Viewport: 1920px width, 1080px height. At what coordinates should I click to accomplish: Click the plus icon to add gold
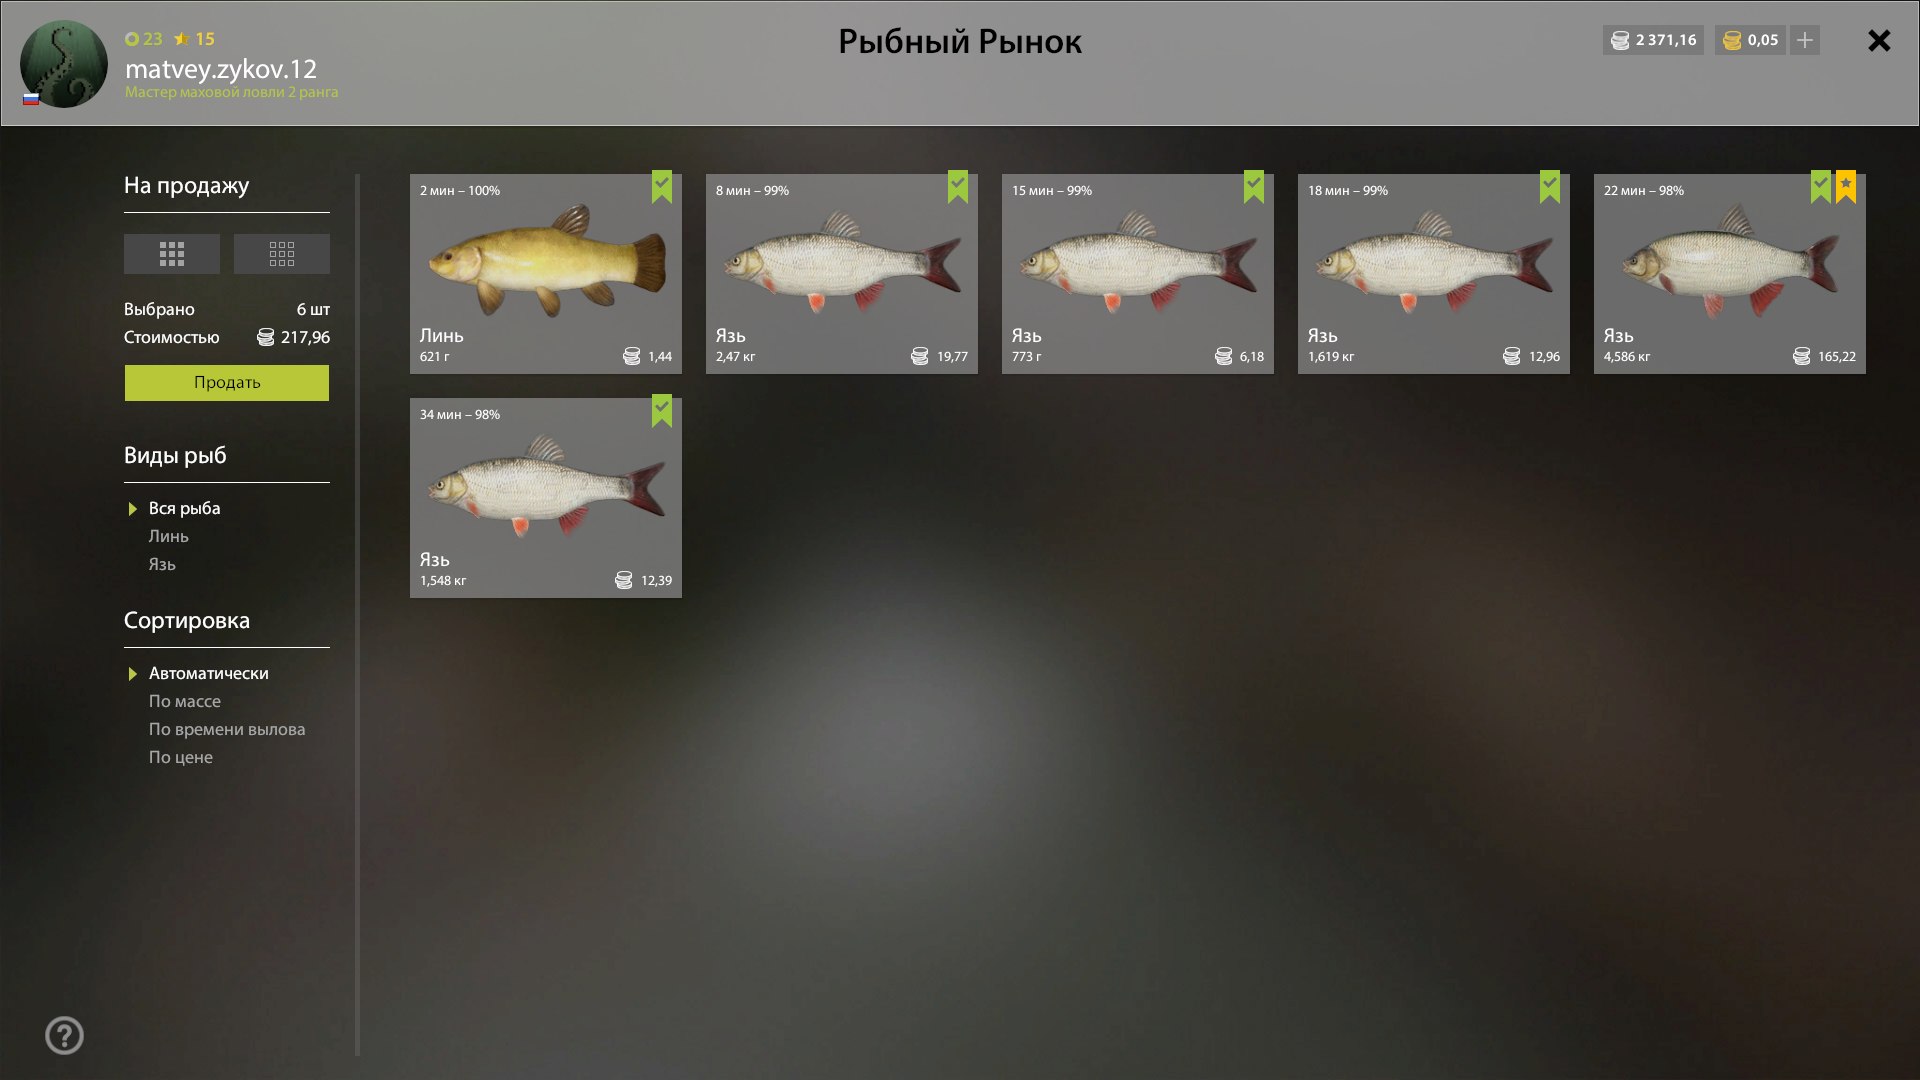pos(1805,40)
